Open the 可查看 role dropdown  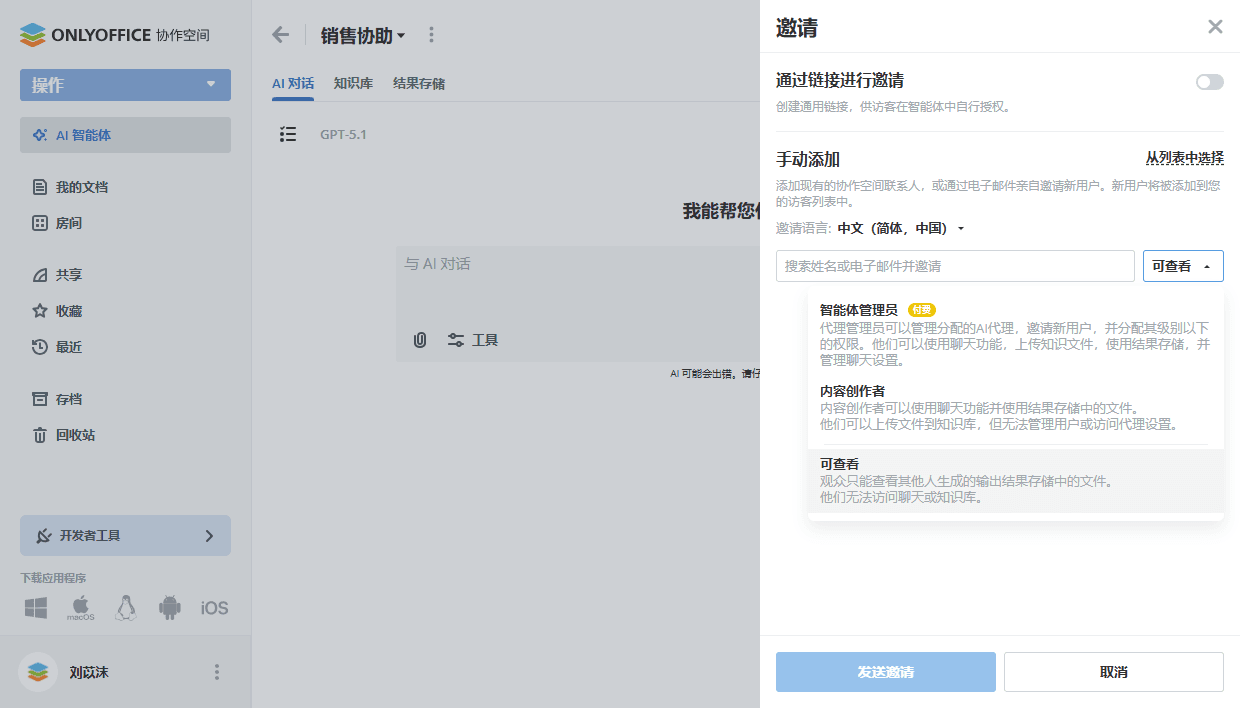(x=1183, y=266)
